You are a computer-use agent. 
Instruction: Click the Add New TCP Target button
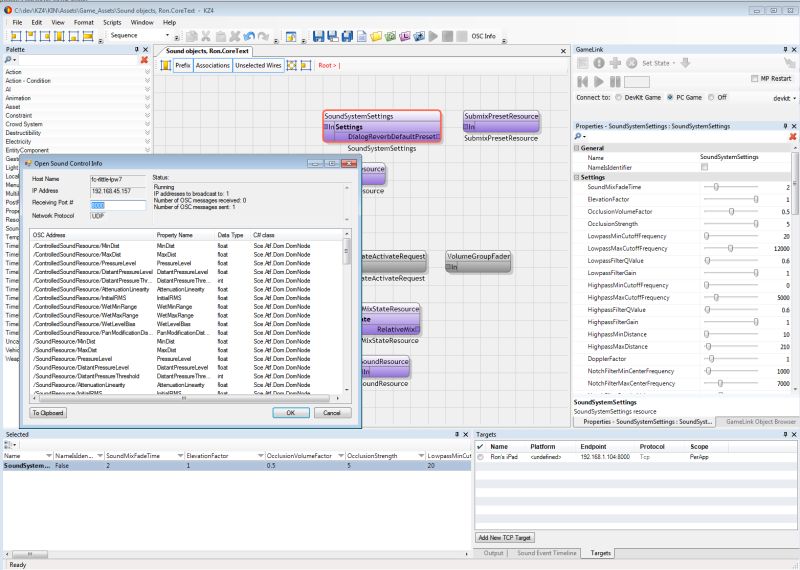point(505,538)
